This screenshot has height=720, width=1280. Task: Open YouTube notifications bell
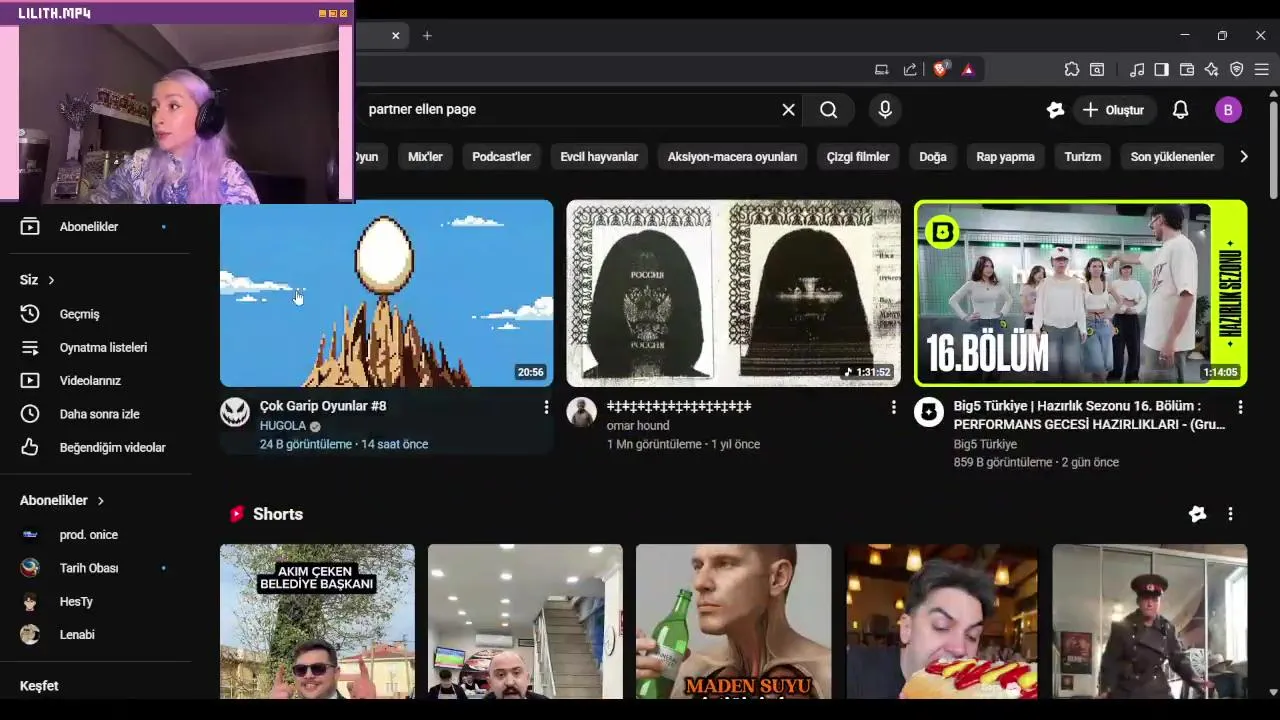(x=1180, y=110)
